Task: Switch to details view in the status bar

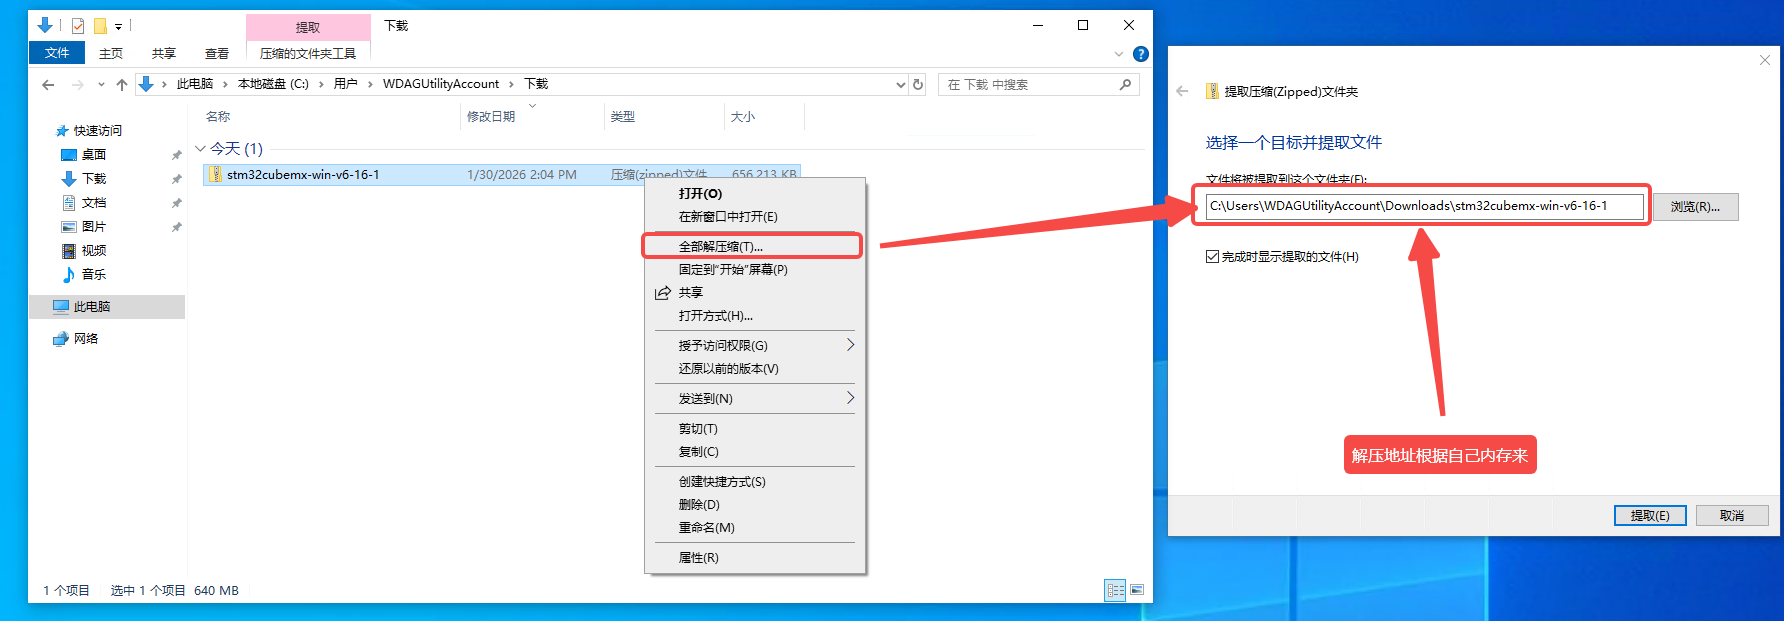Action: tap(1115, 590)
